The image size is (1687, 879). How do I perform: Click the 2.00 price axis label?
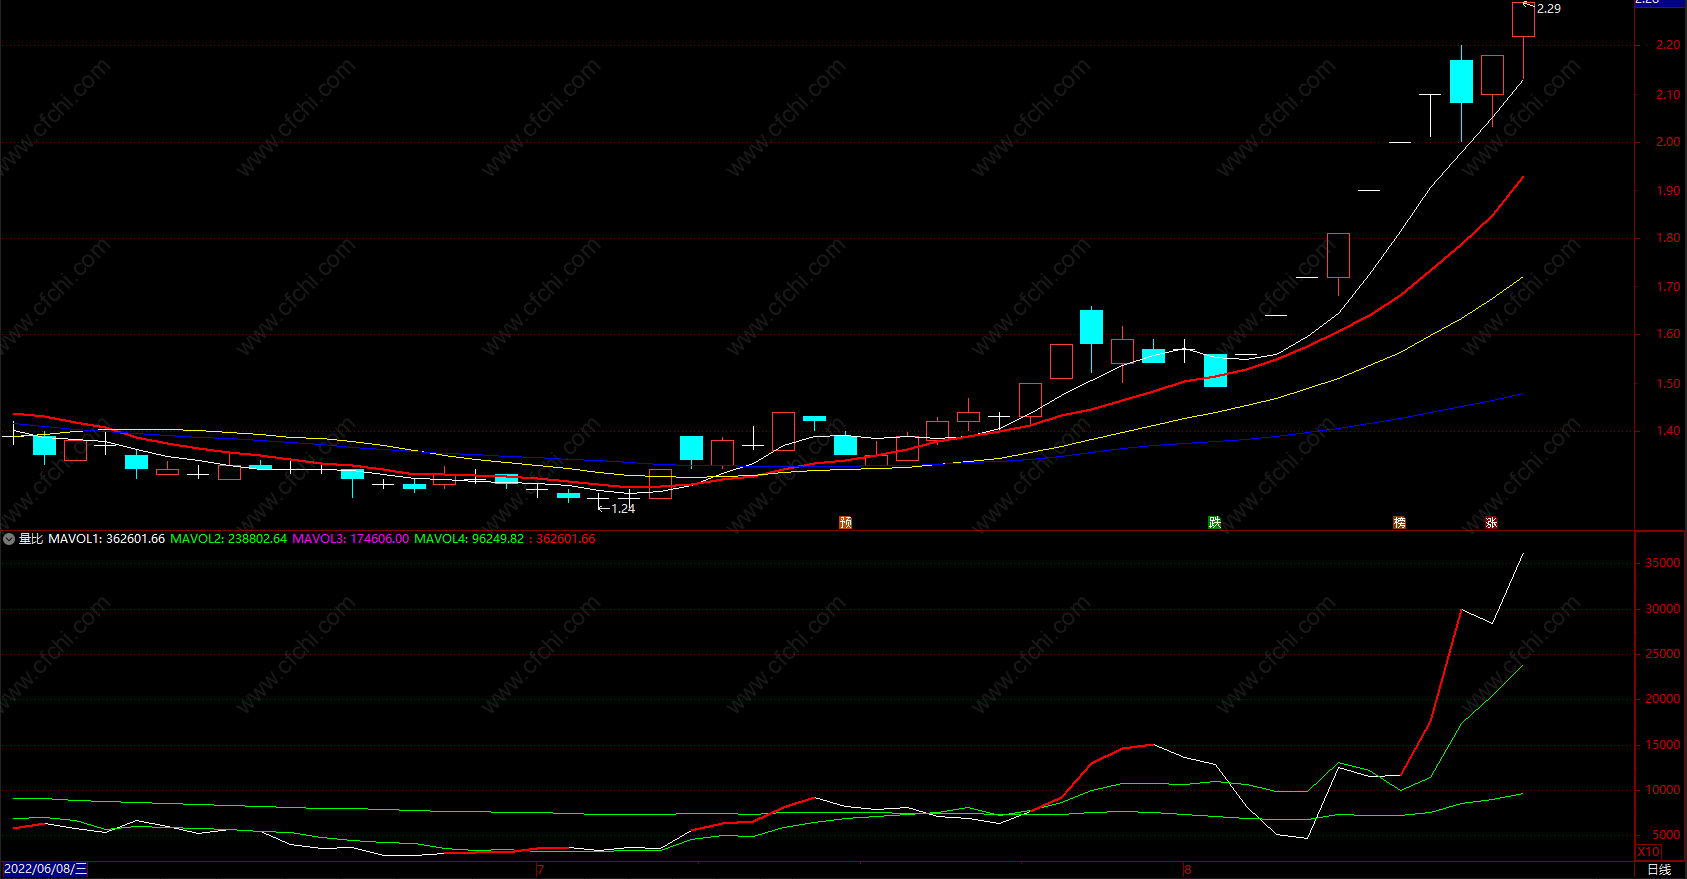[1668, 142]
